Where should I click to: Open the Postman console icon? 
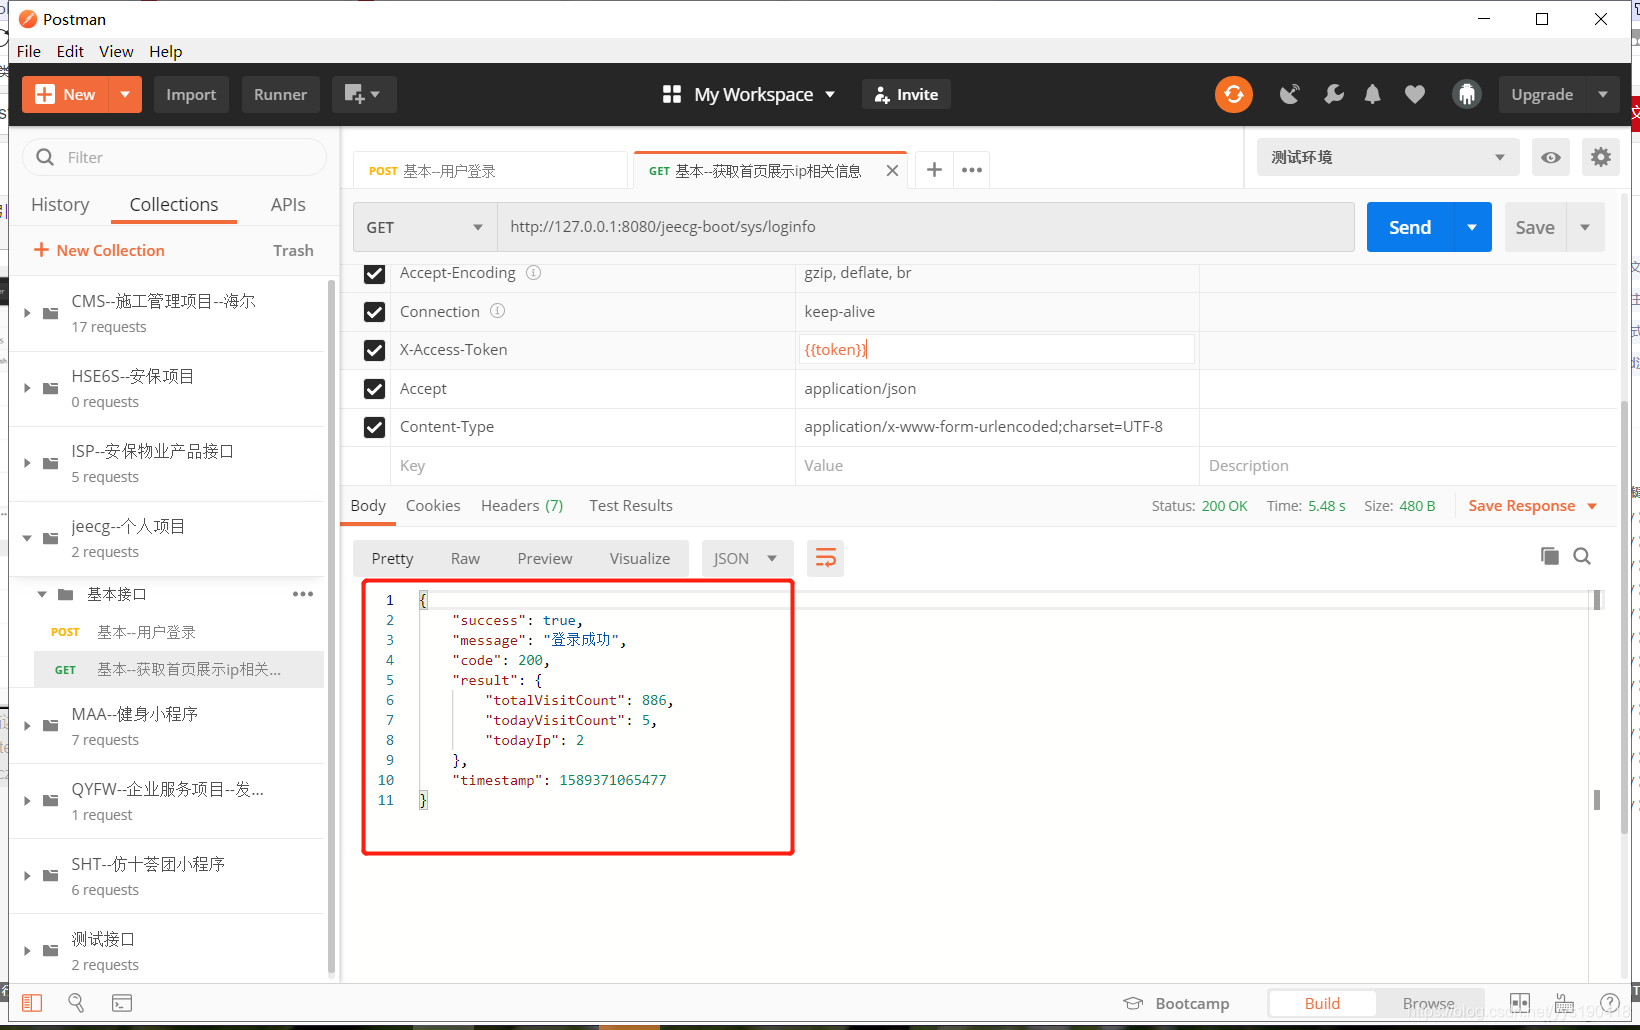(122, 1003)
